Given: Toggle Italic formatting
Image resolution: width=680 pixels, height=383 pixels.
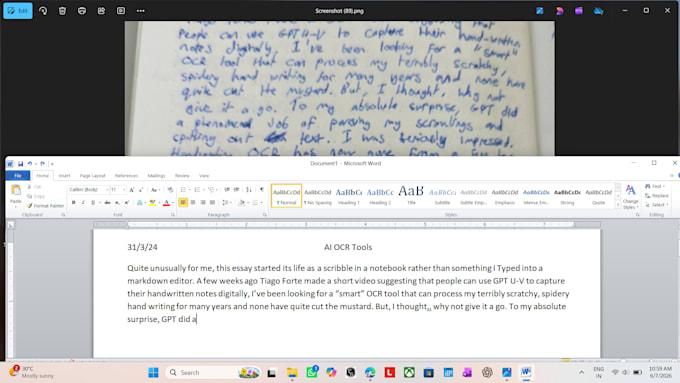Looking at the screenshot, I should [83, 203].
